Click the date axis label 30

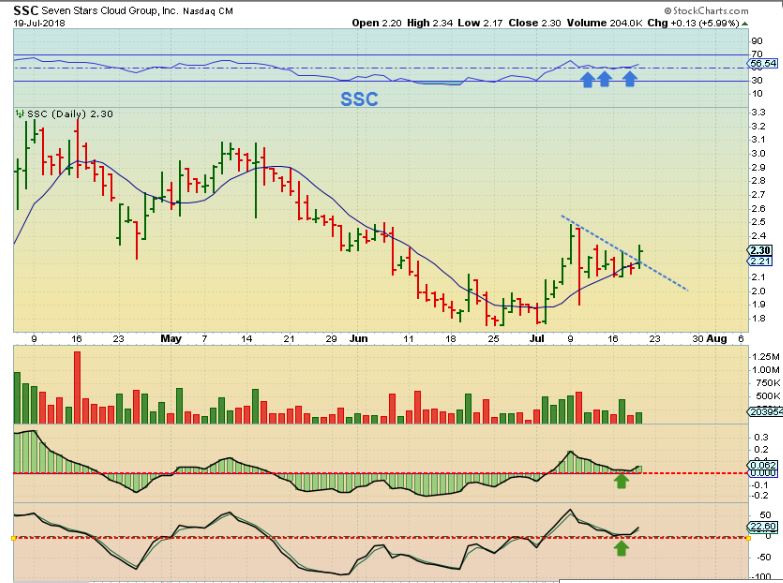(x=698, y=339)
